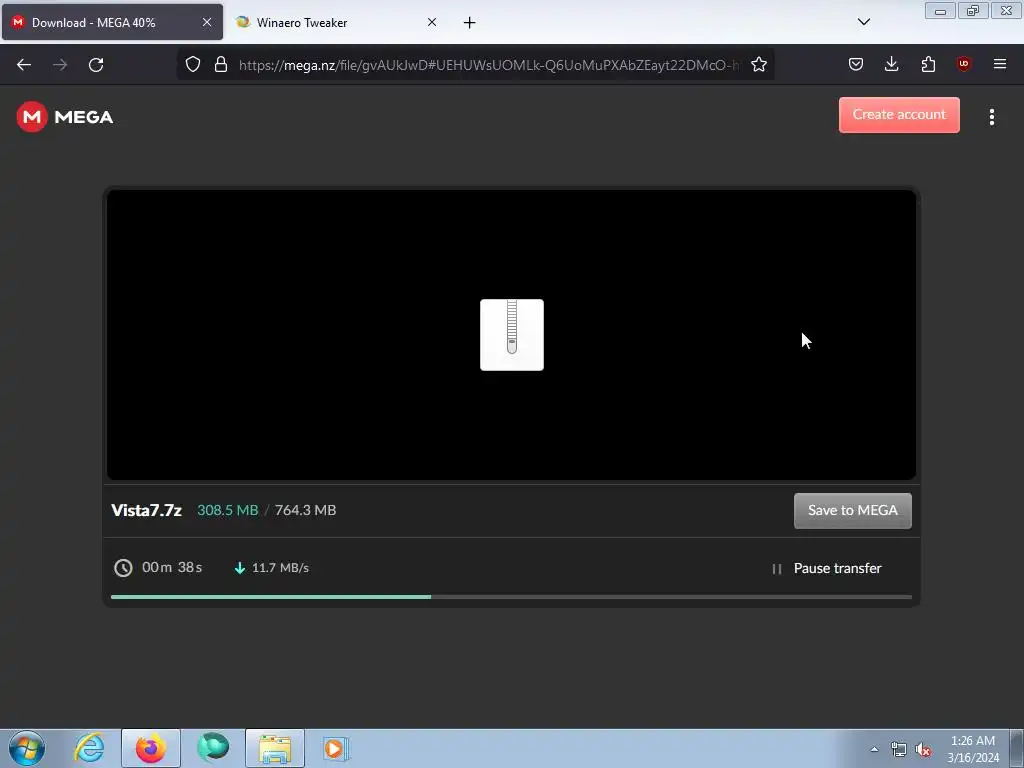Open Save to Pocket icon

point(856,64)
